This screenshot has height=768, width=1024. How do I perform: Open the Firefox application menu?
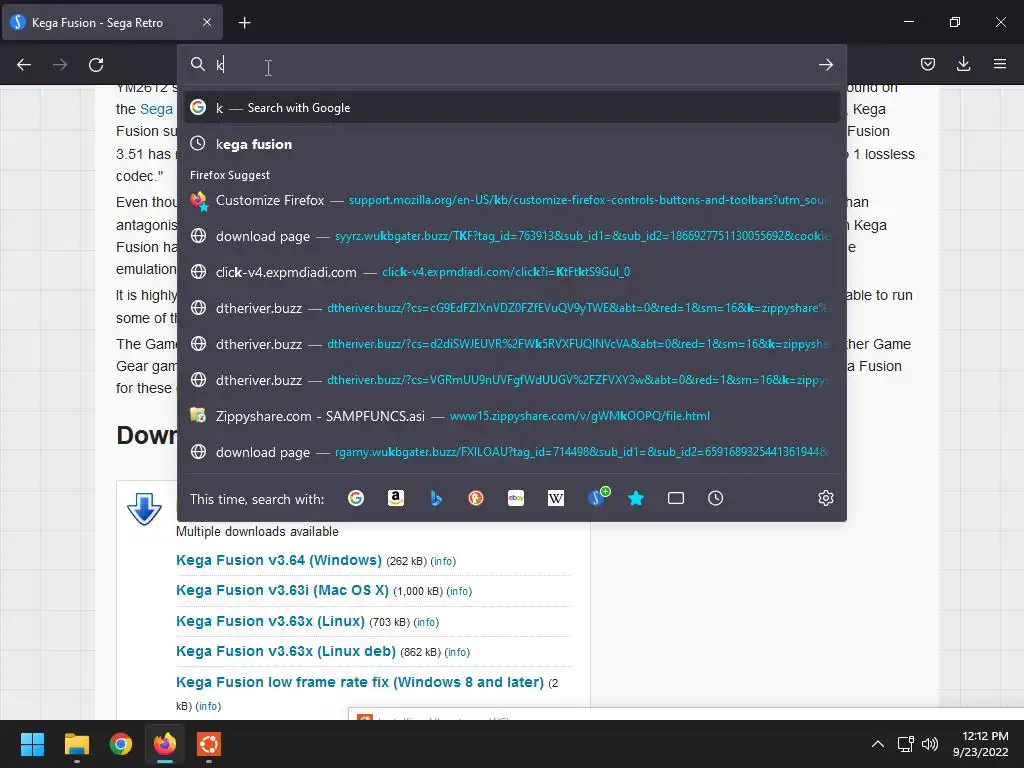(x=1000, y=64)
